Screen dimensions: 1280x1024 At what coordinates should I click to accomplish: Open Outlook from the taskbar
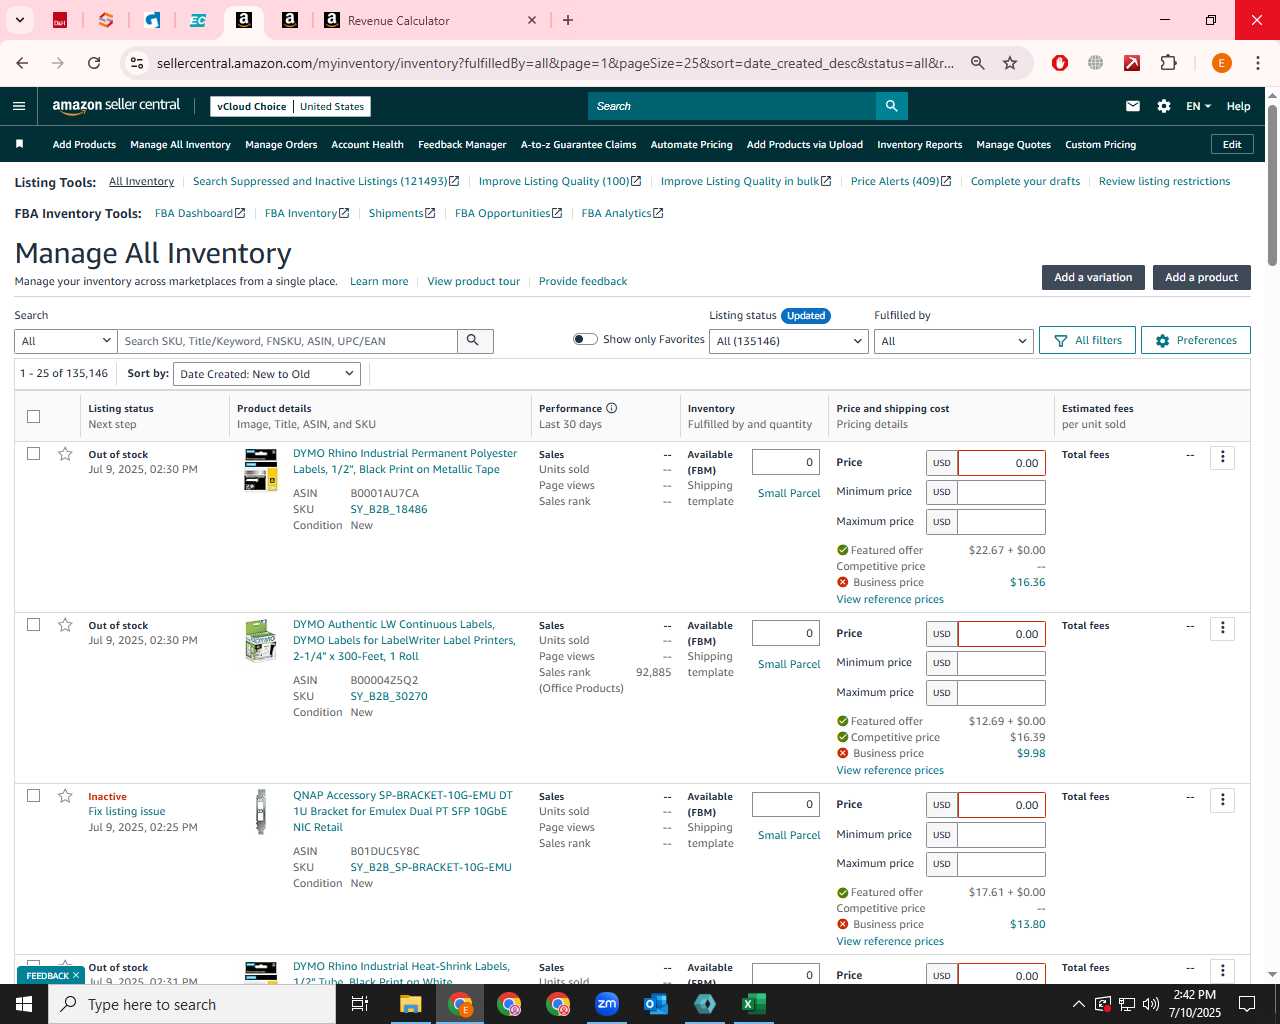pyautogui.click(x=656, y=1004)
